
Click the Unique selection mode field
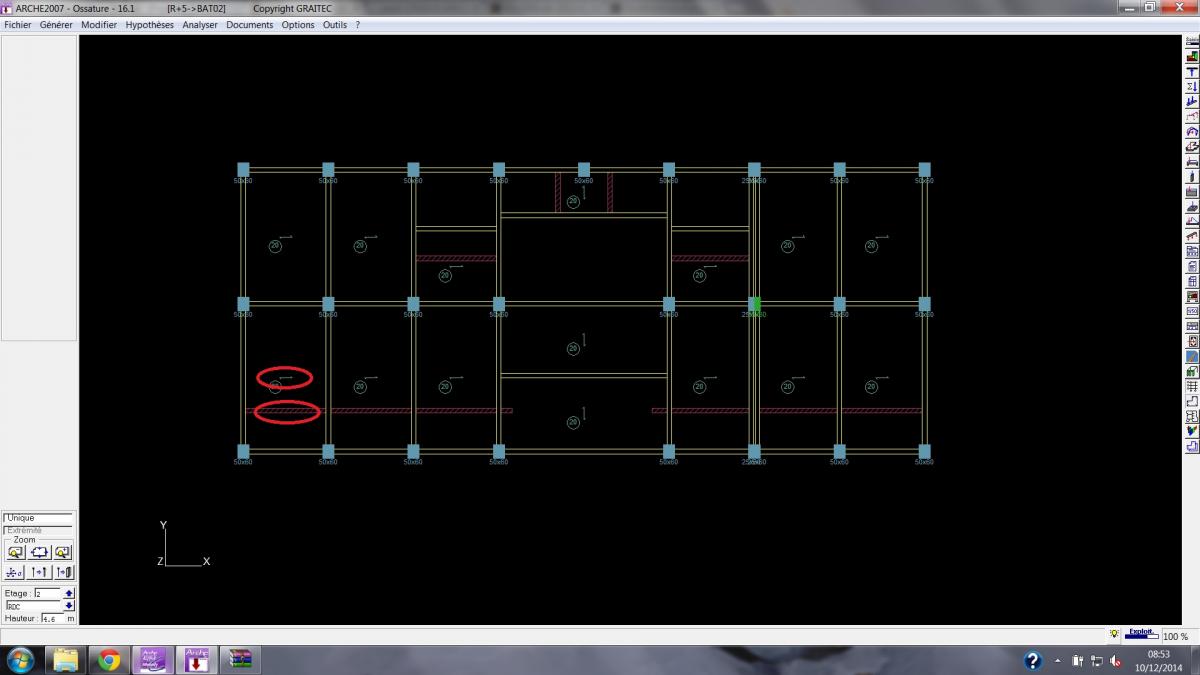[x=38, y=518]
